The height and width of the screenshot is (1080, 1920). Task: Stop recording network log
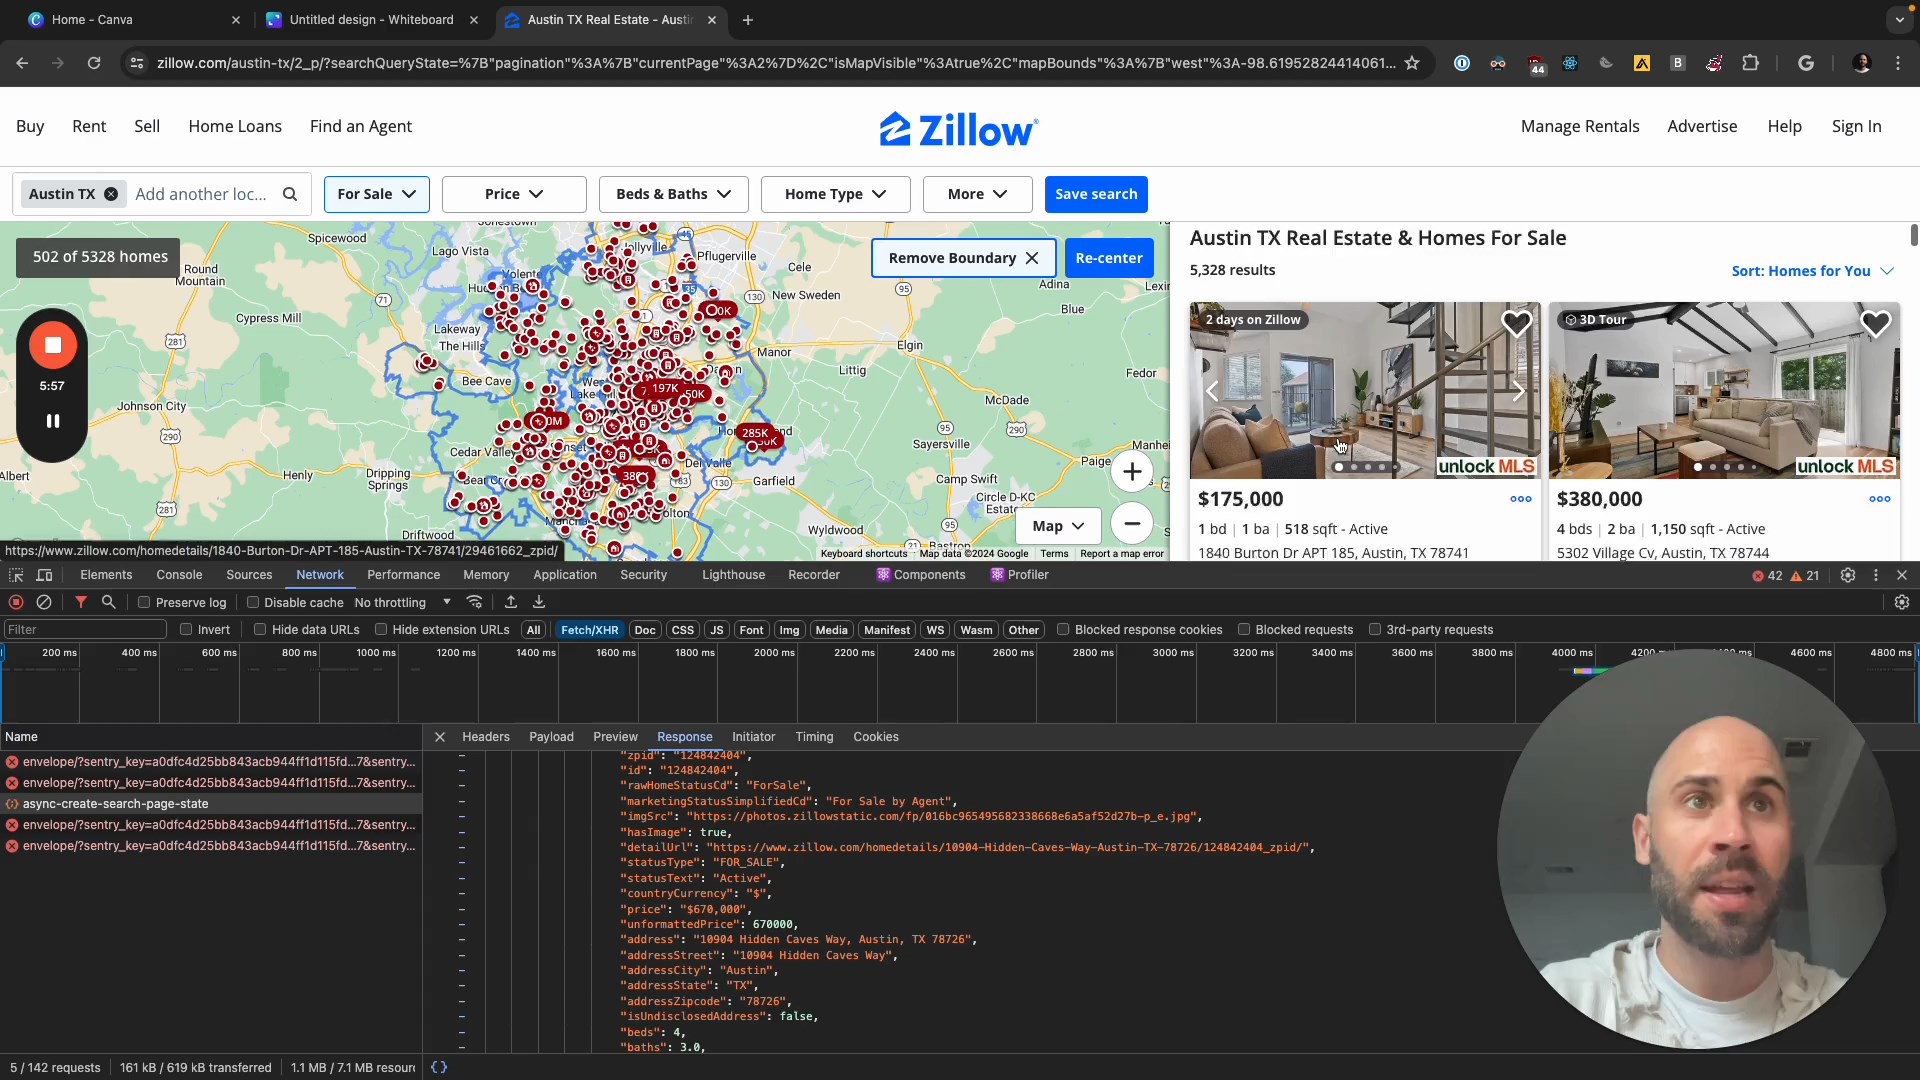click(16, 602)
